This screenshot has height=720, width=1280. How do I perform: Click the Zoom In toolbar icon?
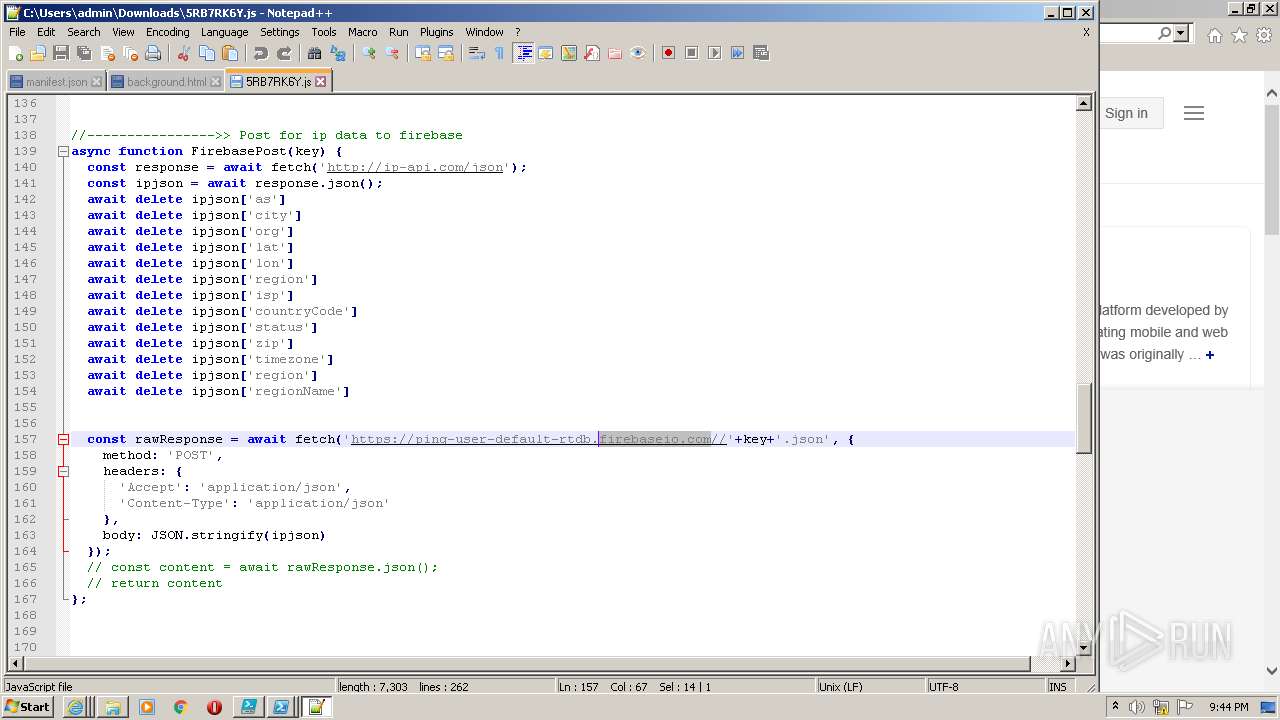[x=369, y=53]
